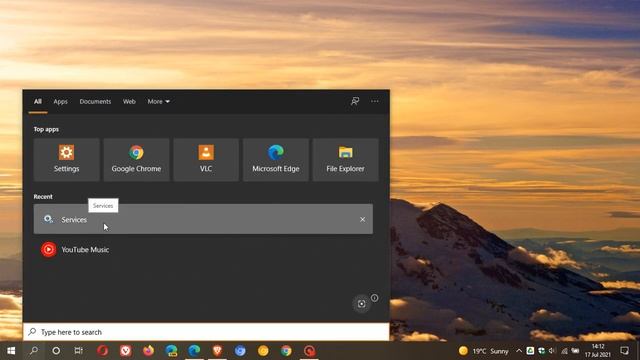Open the Action Center notifications

point(624,351)
